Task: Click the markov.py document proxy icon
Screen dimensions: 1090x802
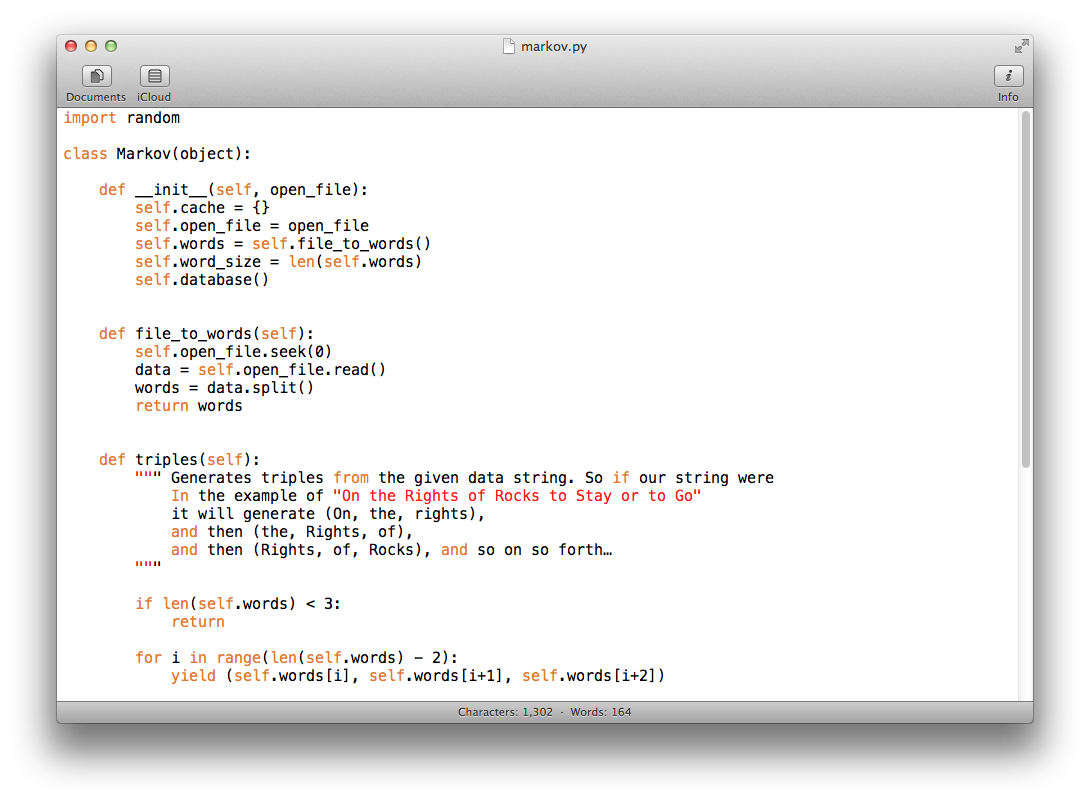Action: coord(509,46)
